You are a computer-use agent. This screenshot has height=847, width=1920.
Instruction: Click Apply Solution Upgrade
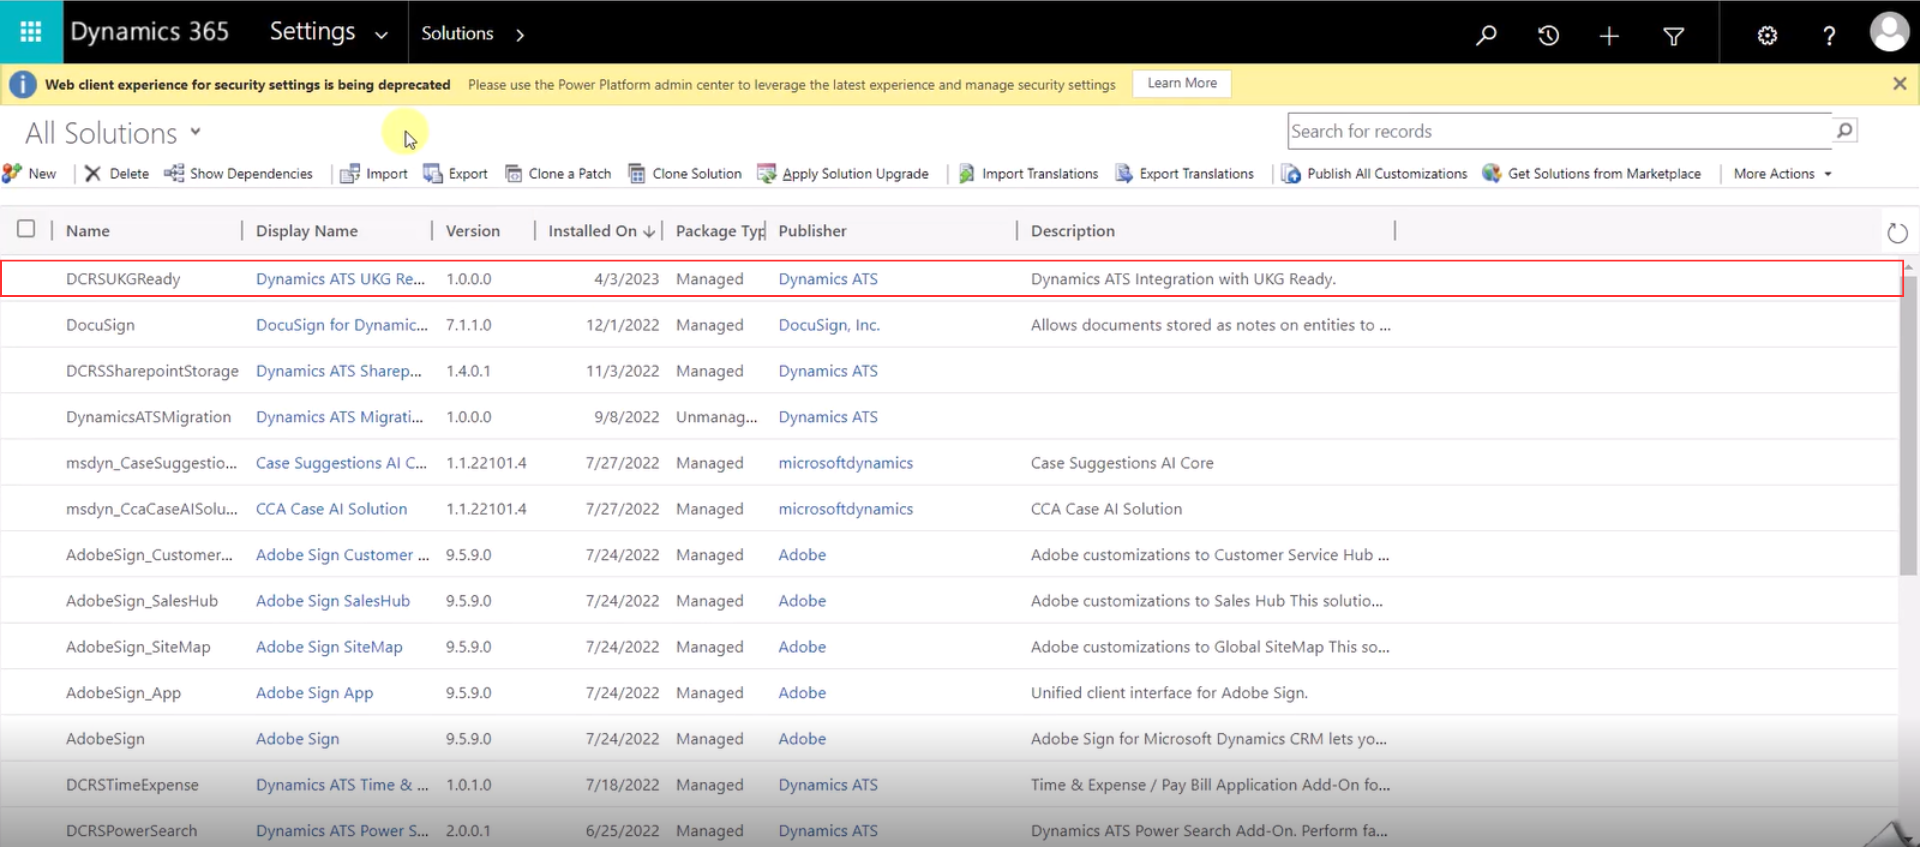pyautogui.click(x=843, y=173)
